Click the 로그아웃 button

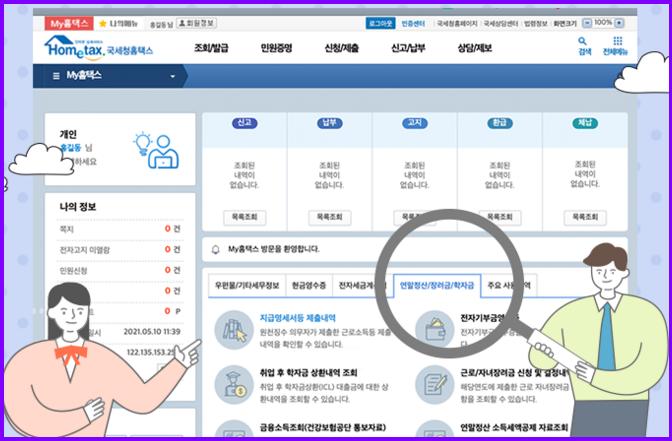pyautogui.click(x=380, y=24)
